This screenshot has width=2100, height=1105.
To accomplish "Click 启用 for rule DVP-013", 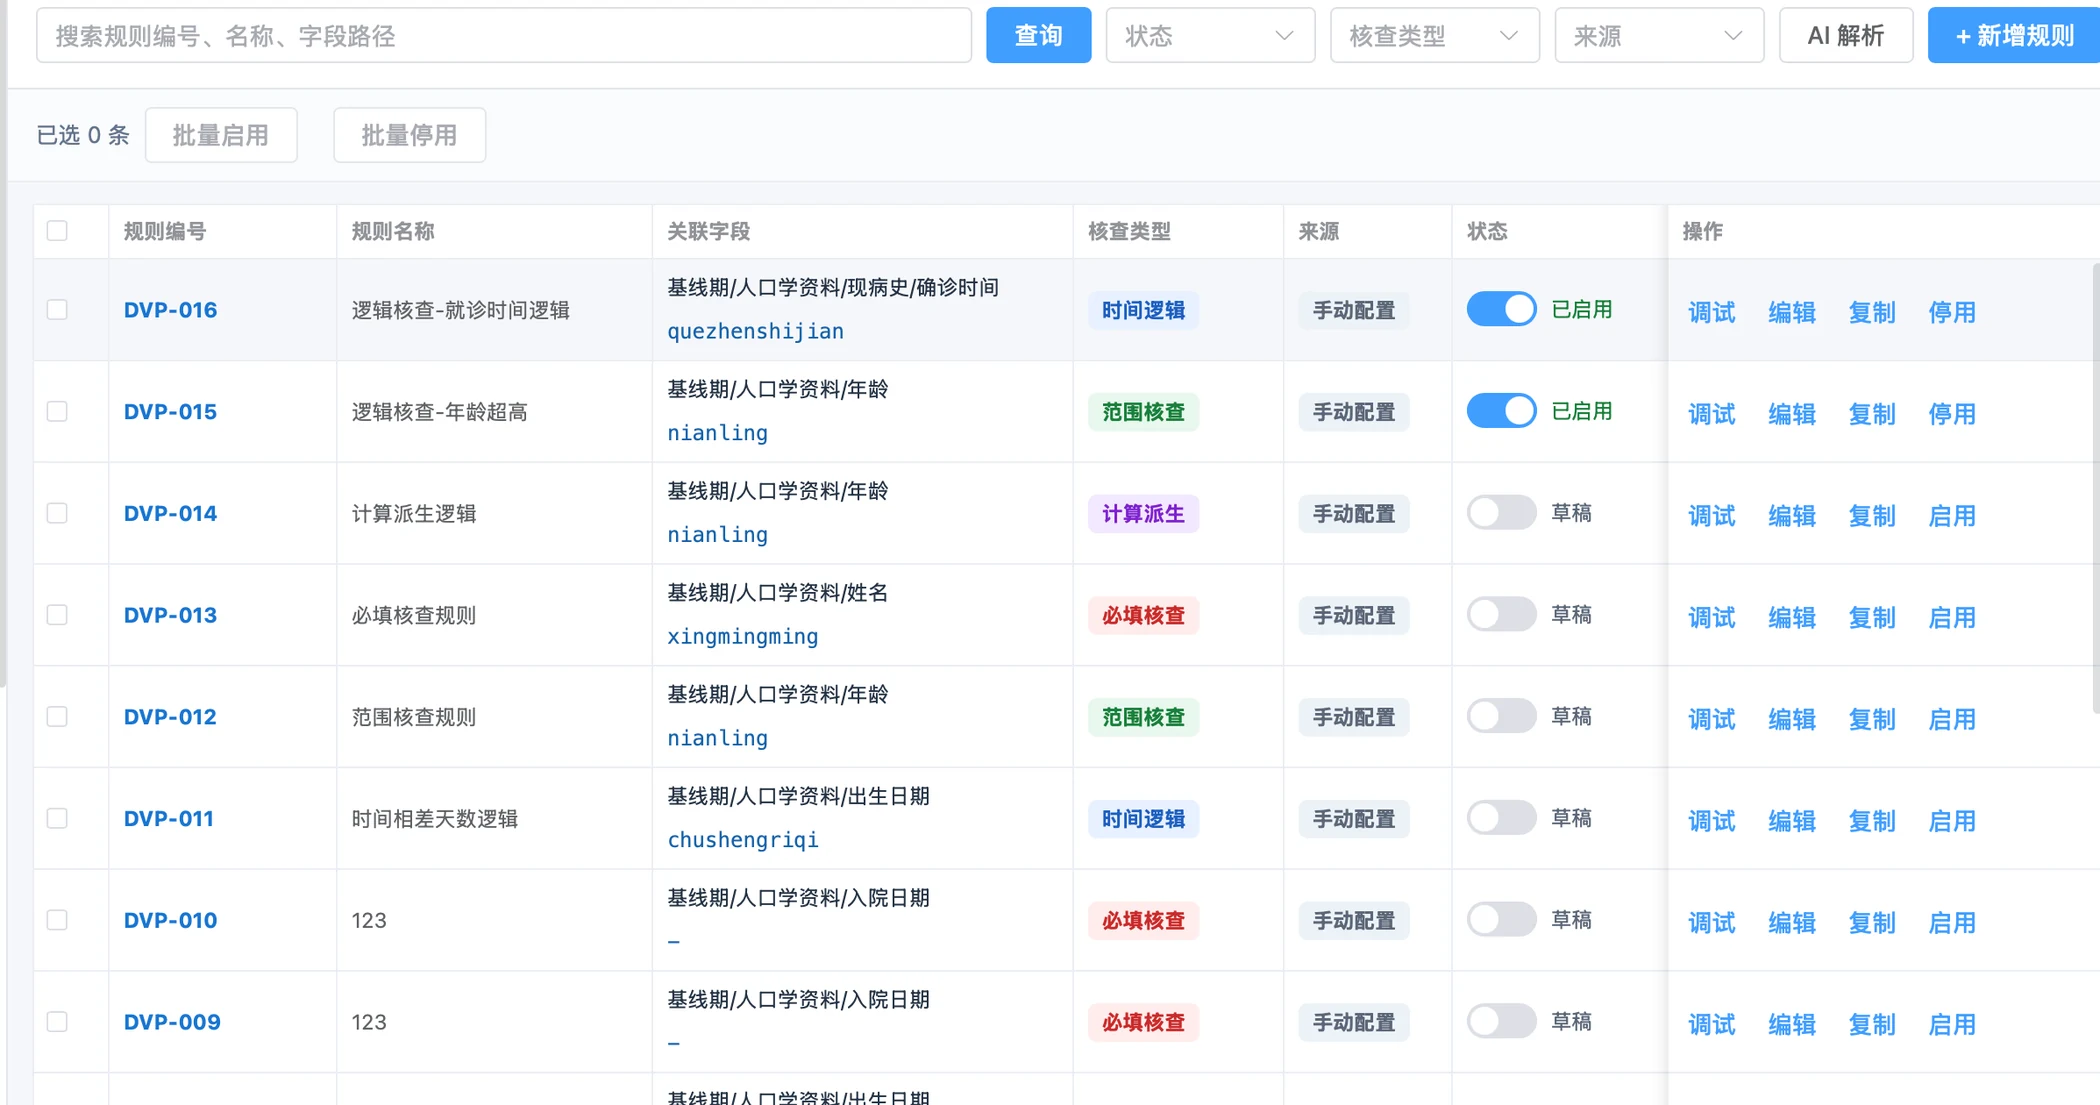I will [1951, 618].
